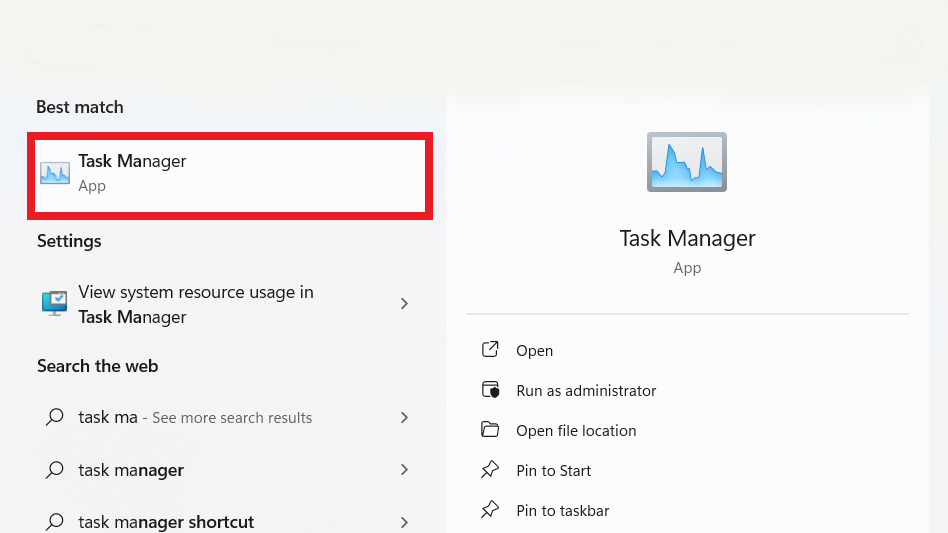Click the Settings section heading
The height and width of the screenshot is (533, 948).
pos(69,241)
